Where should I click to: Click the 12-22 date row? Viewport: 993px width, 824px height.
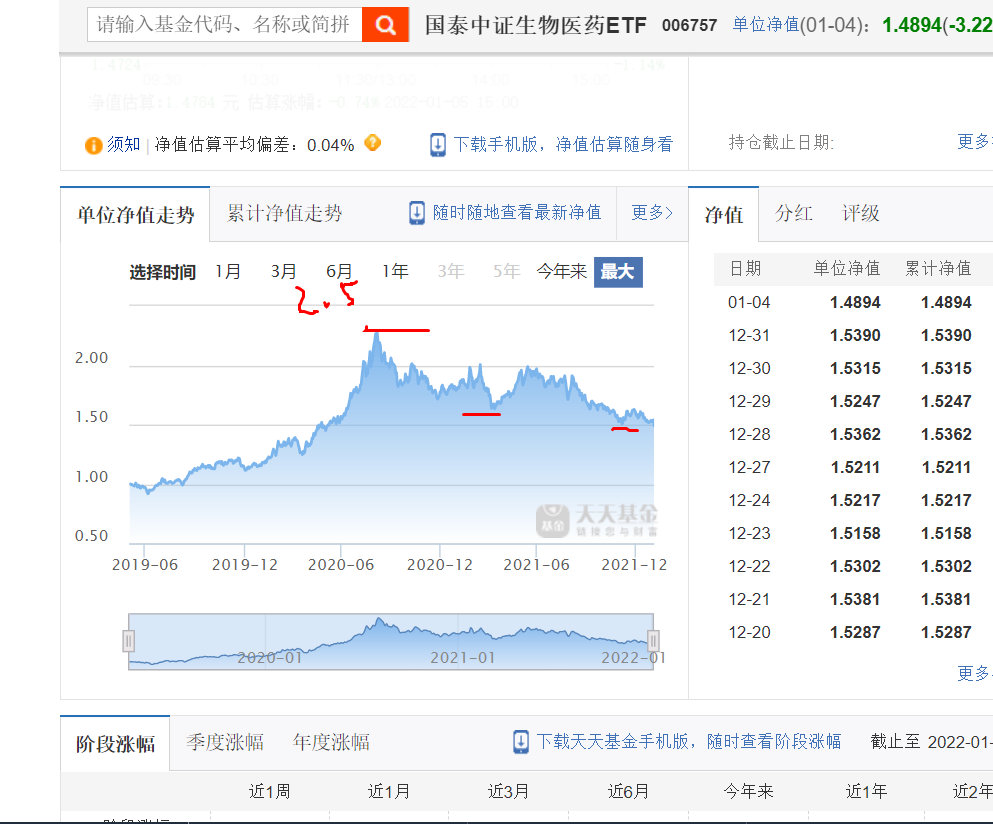[852, 566]
